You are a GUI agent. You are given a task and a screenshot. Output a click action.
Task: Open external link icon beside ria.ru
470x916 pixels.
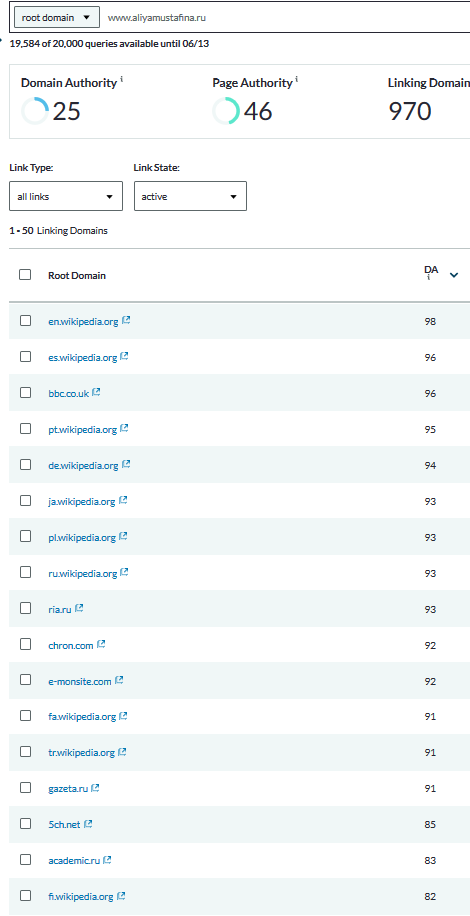[x=79, y=608]
